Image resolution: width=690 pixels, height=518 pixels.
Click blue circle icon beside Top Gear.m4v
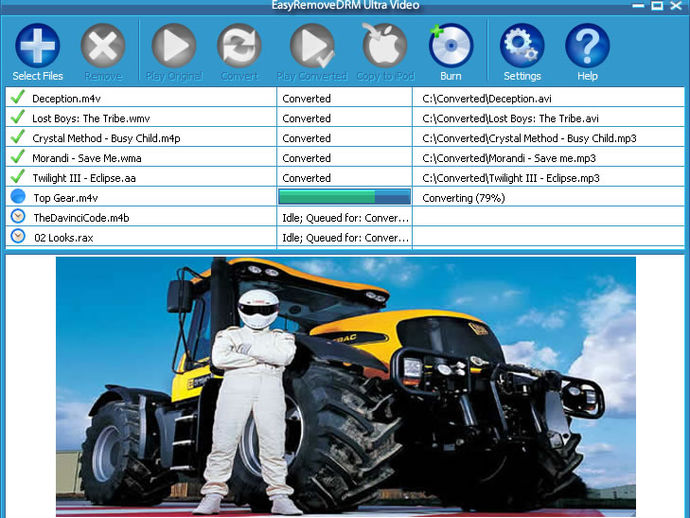pos(18,196)
